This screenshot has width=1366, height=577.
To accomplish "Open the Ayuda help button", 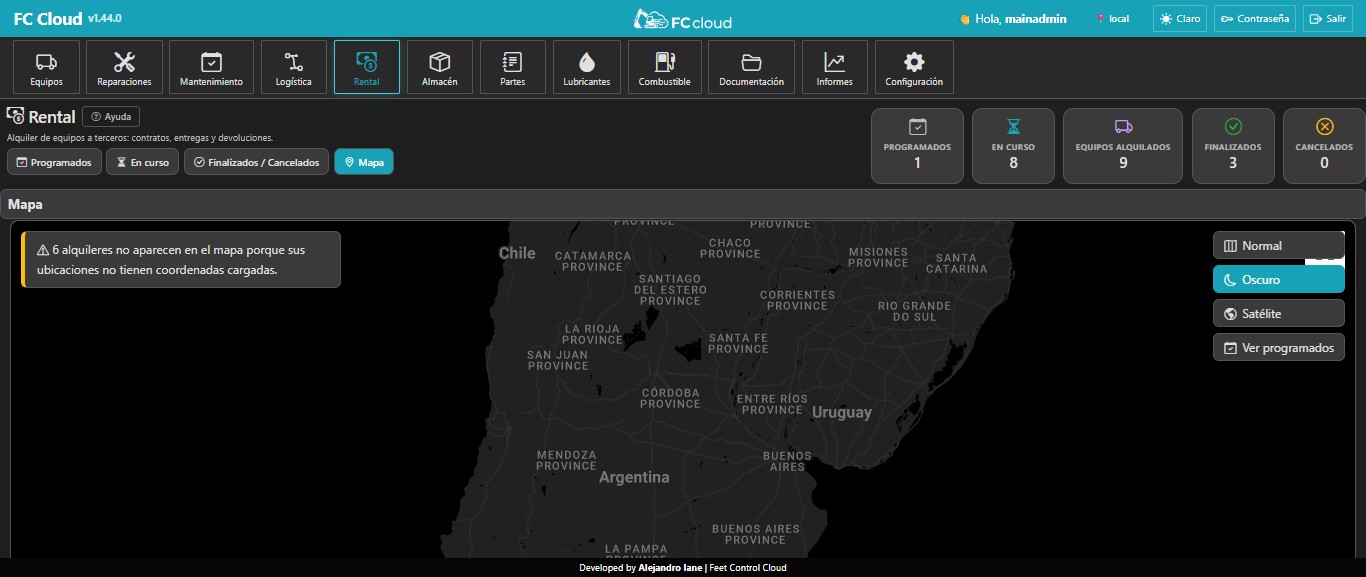I will click(111, 117).
